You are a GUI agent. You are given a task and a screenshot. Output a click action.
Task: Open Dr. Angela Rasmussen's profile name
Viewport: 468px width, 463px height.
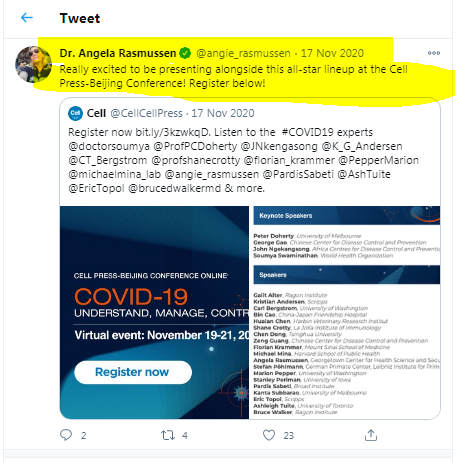click(x=118, y=53)
